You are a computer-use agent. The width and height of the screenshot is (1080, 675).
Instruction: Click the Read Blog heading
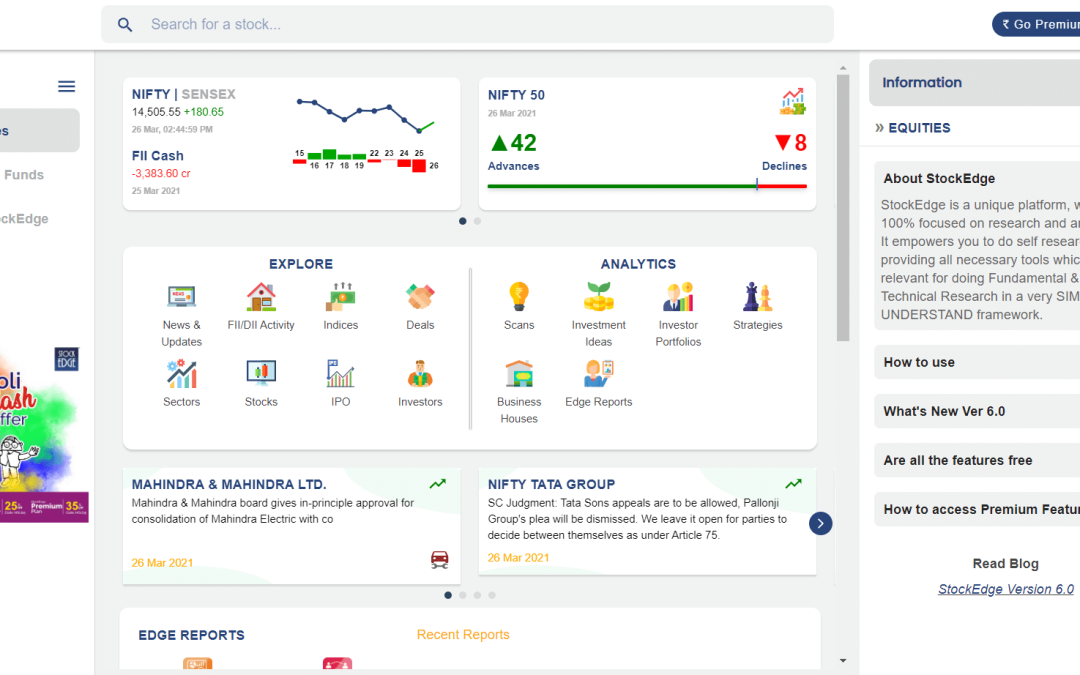tap(1006, 563)
